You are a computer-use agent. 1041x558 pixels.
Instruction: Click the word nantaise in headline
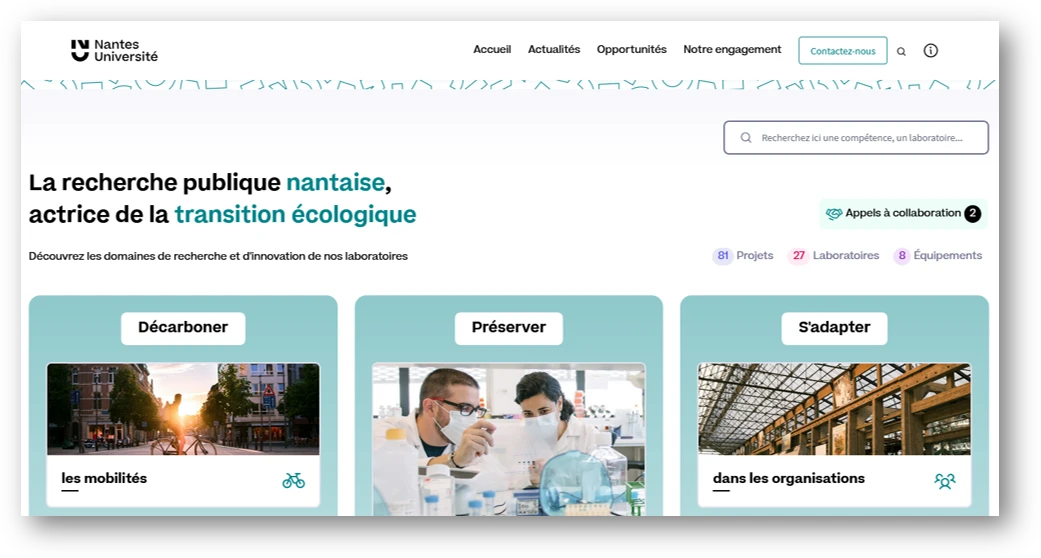336,183
